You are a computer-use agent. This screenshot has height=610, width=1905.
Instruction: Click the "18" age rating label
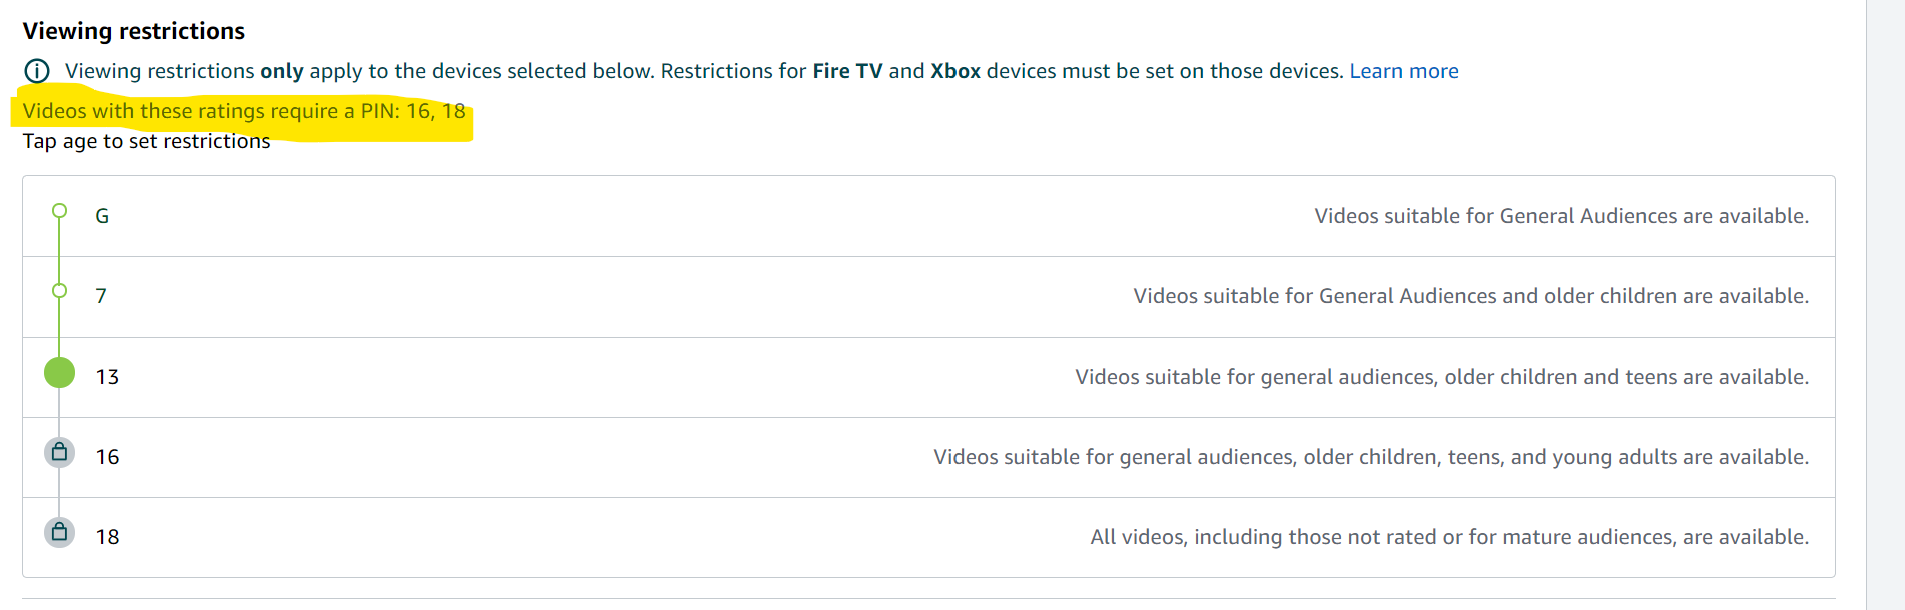point(107,537)
